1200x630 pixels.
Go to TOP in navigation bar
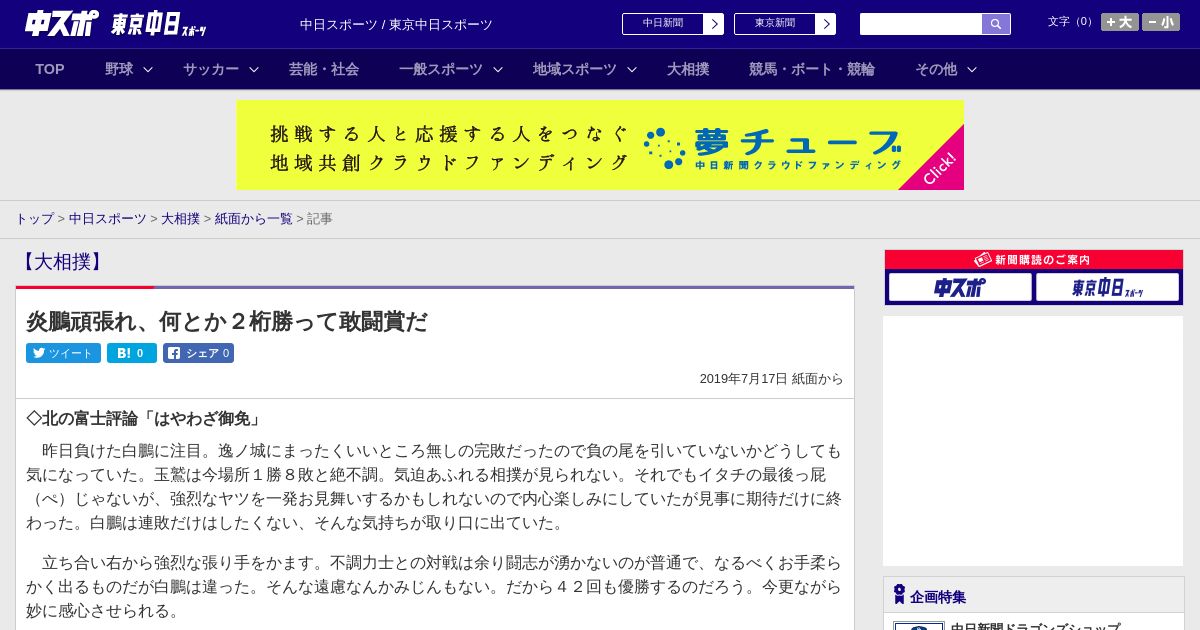pos(50,69)
